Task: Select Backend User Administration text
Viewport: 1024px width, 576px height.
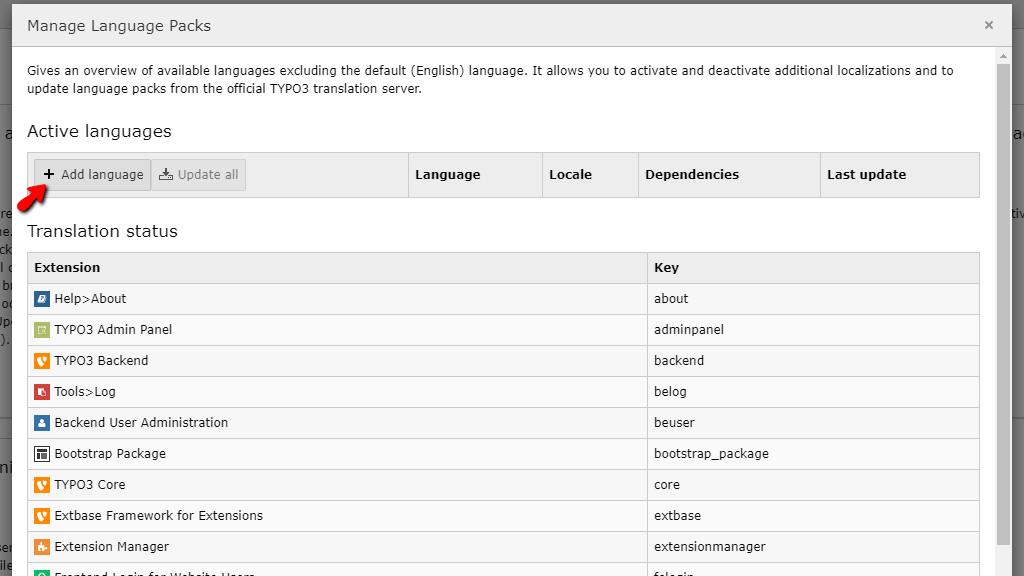Action: (141, 423)
